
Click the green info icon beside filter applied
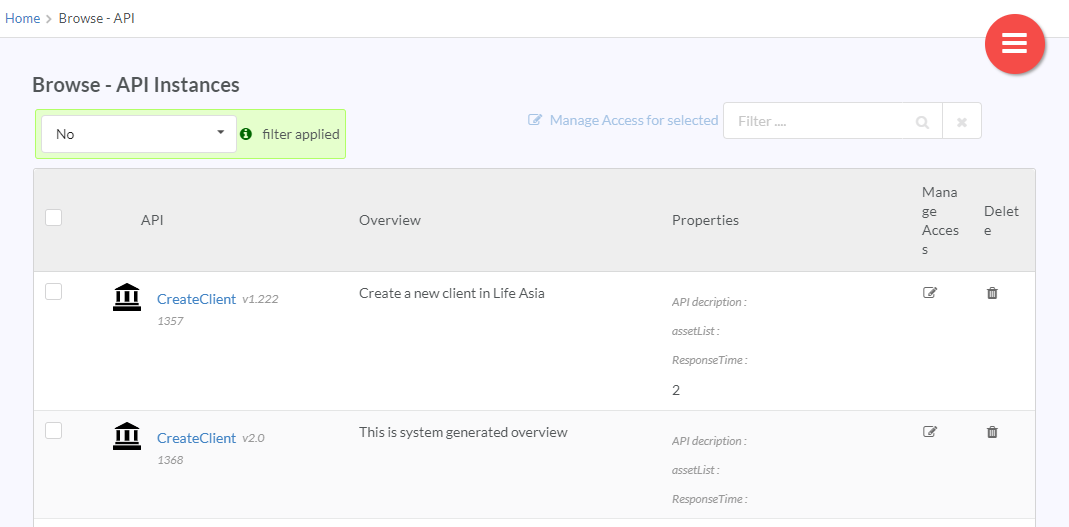coord(246,134)
